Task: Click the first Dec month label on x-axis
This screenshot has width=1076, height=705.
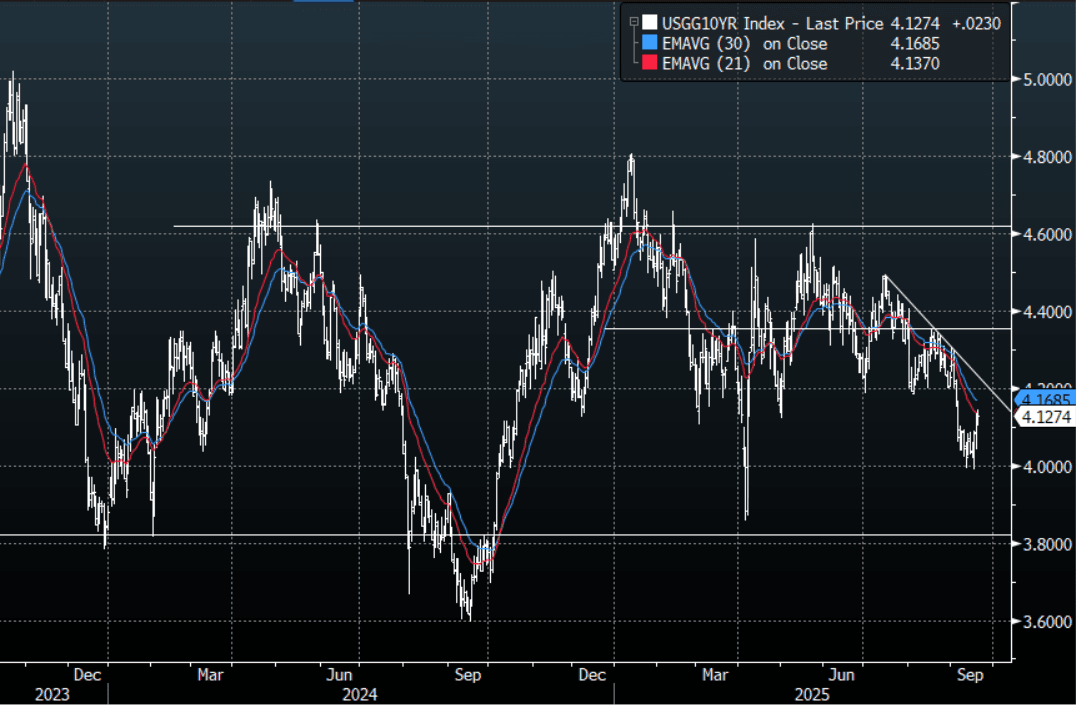Action: [87, 674]
